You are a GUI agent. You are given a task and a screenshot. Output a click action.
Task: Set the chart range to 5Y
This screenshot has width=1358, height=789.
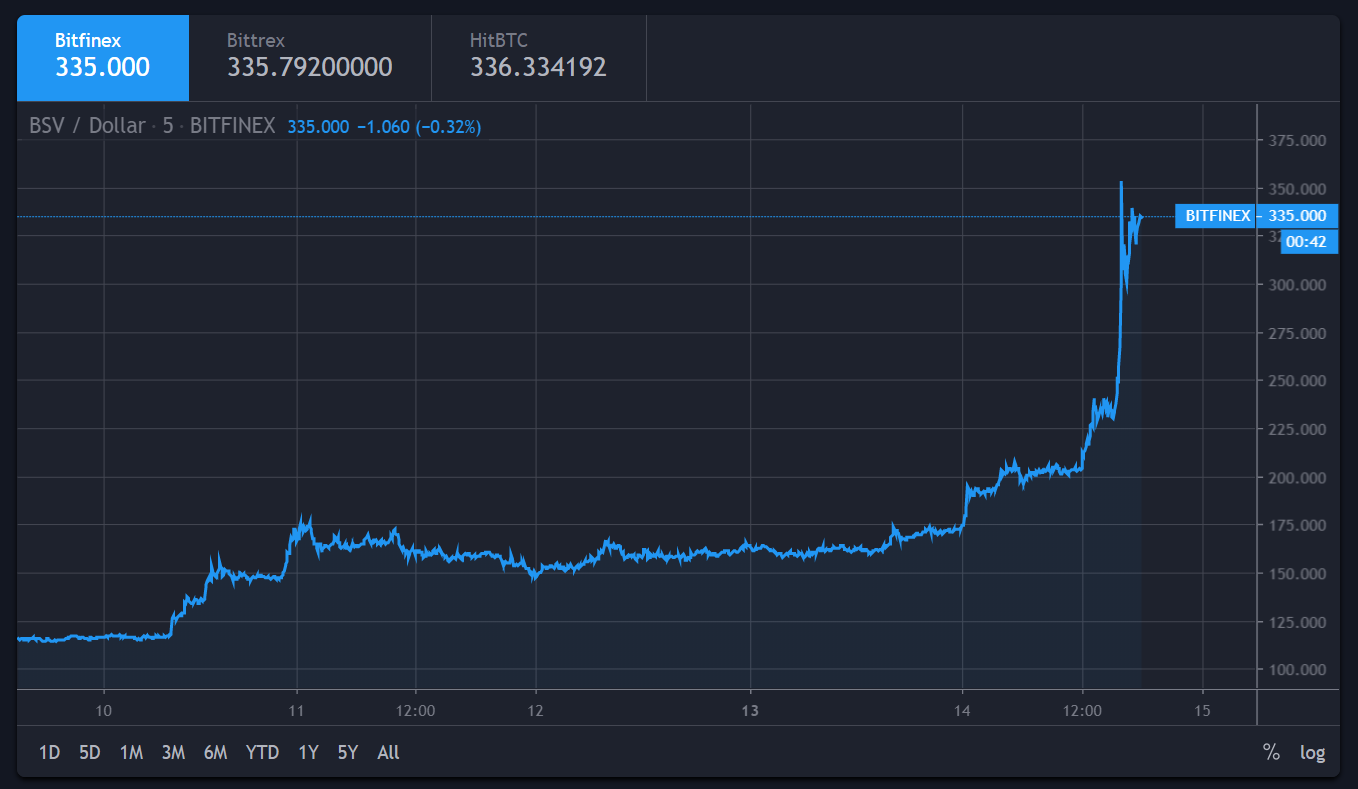pyautogui.click(x=347, y=752)
